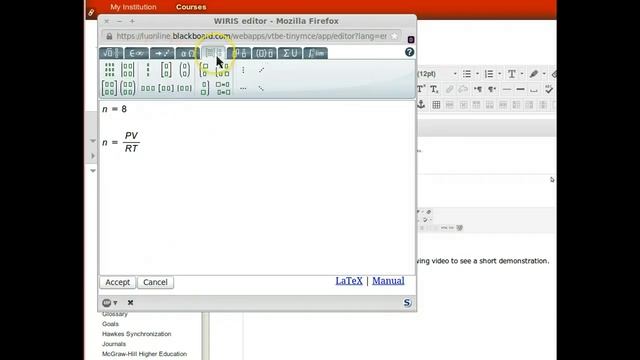The width and height of the screenshot is (640, 360).
Task: Insert a plain row of three cells
Action: (148, 88)
